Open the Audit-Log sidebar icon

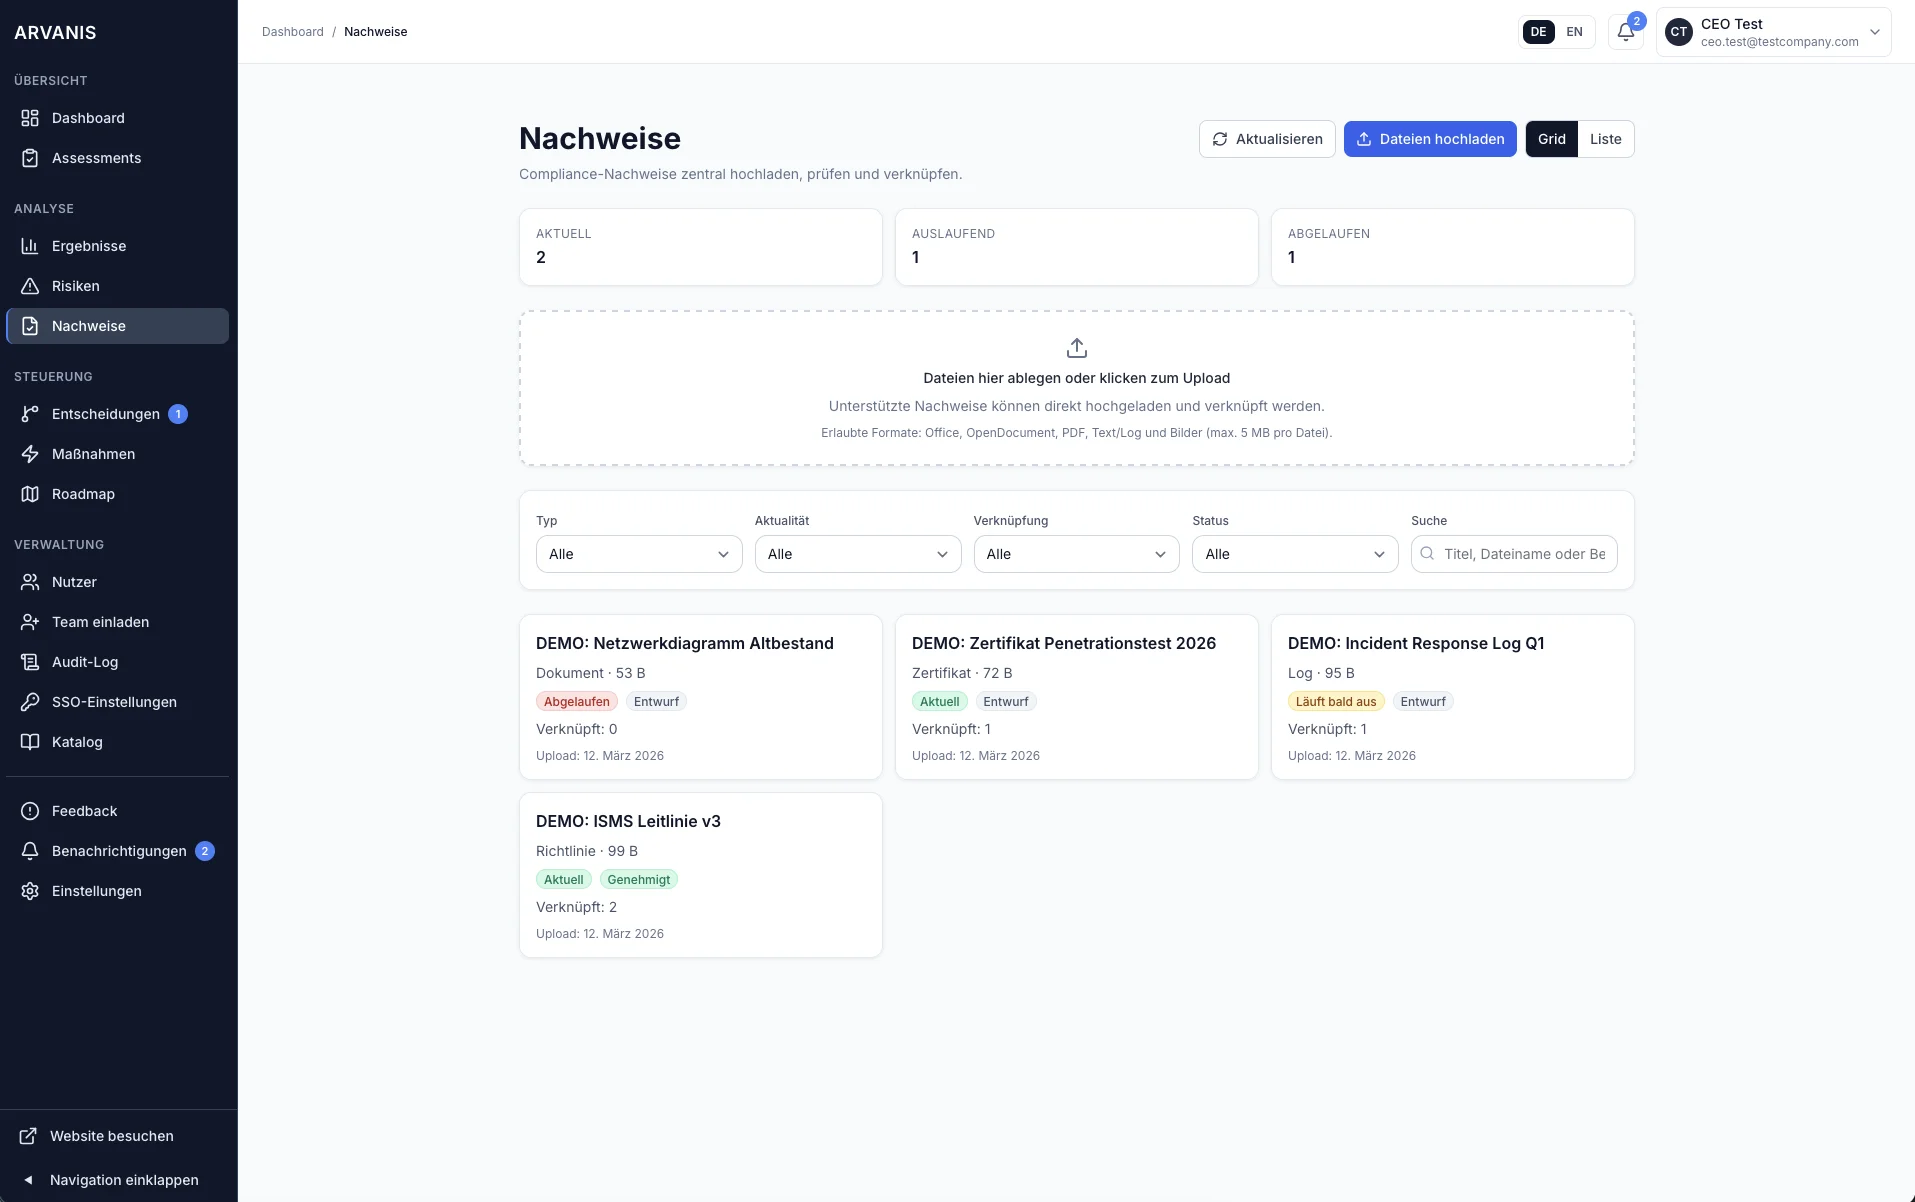pos(30,661)
